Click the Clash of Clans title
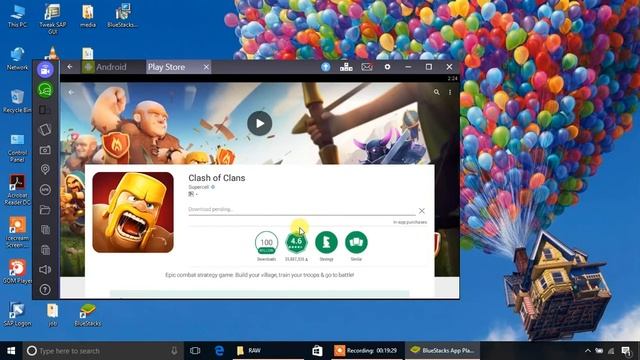 (x=217, y=178)
